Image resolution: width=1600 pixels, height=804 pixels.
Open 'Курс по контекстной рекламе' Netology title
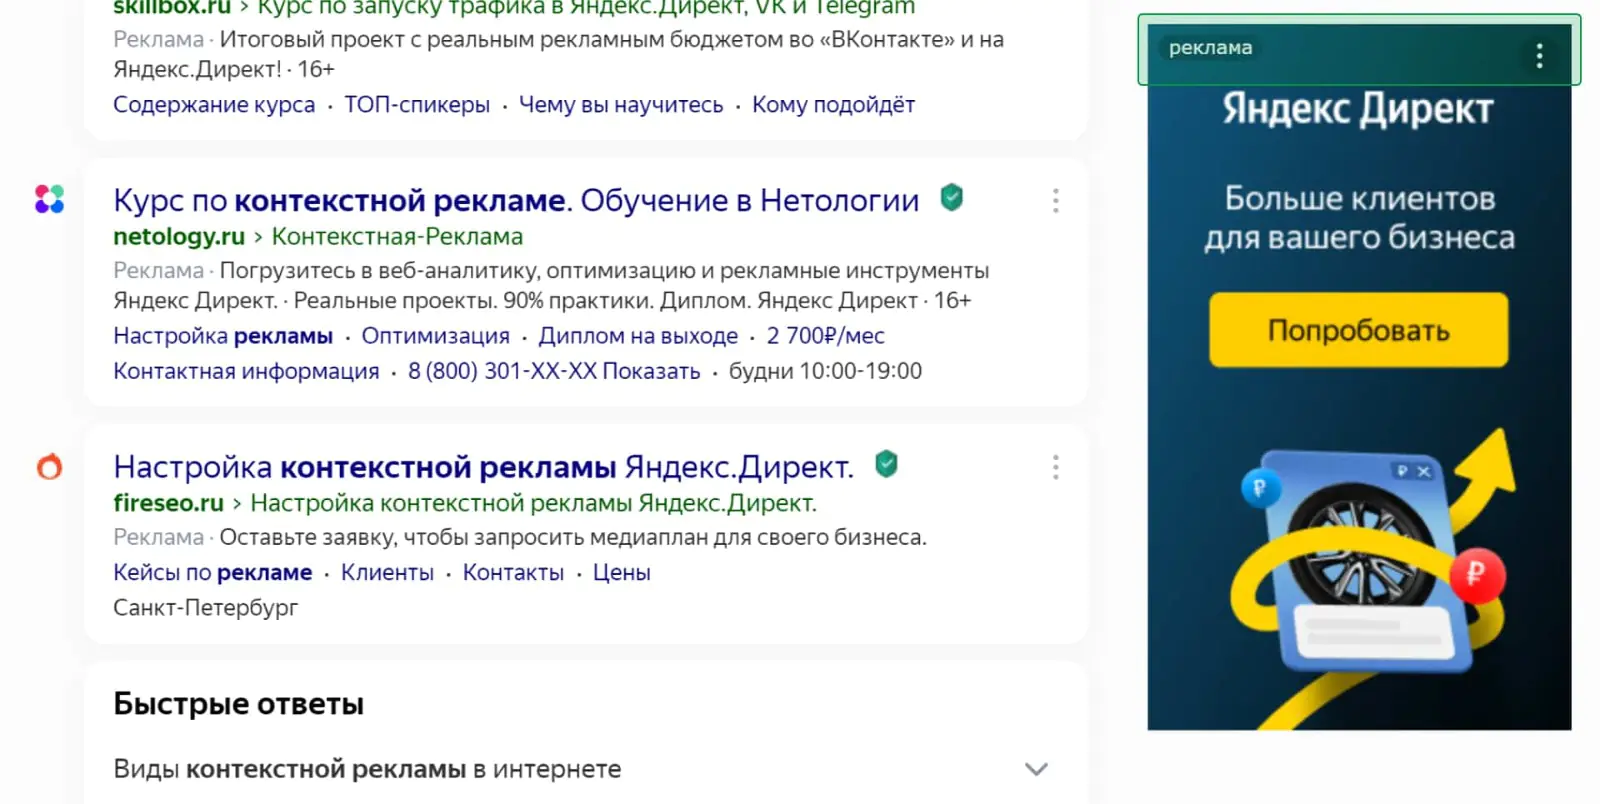(x=516, y=200)
